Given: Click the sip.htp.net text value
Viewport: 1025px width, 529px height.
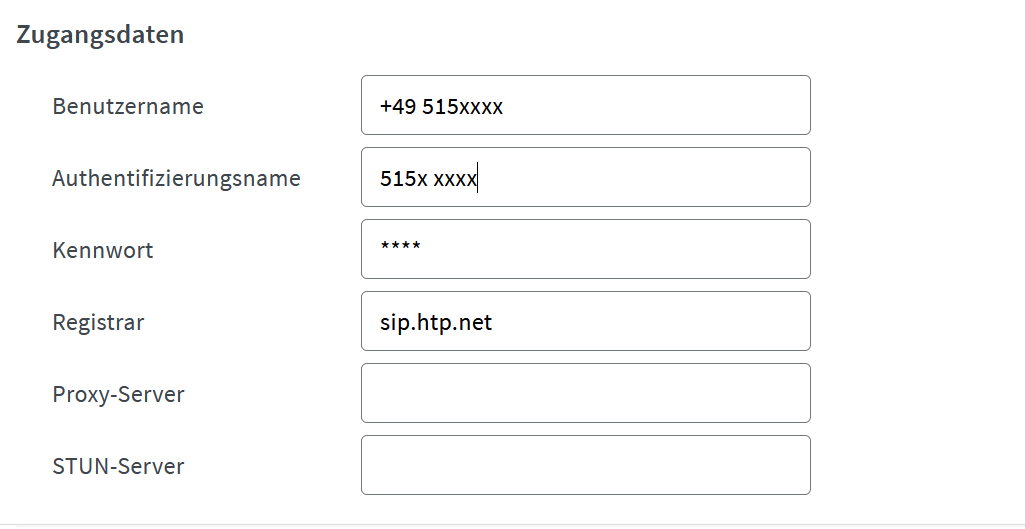Looking at the screenshot, I should (x=436, y=322).
